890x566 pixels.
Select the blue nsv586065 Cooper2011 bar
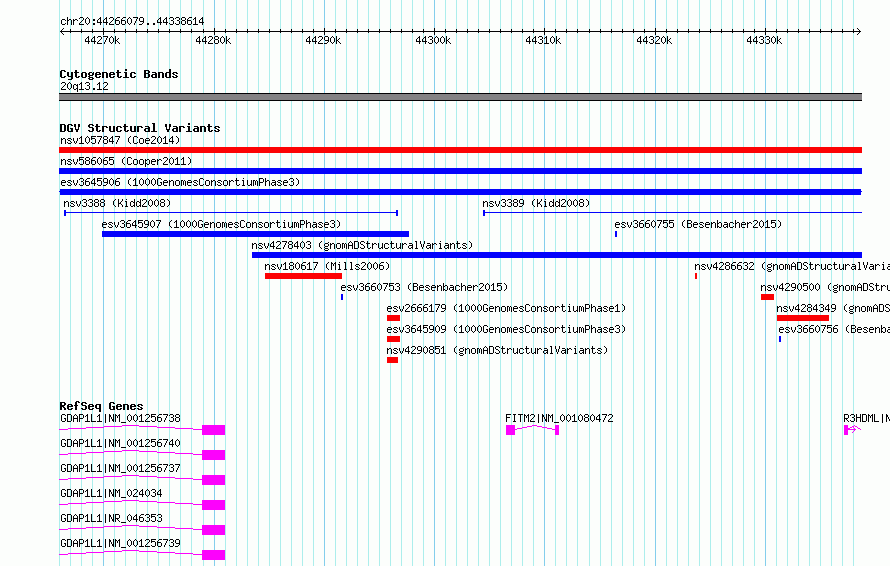tap(460, 171)
